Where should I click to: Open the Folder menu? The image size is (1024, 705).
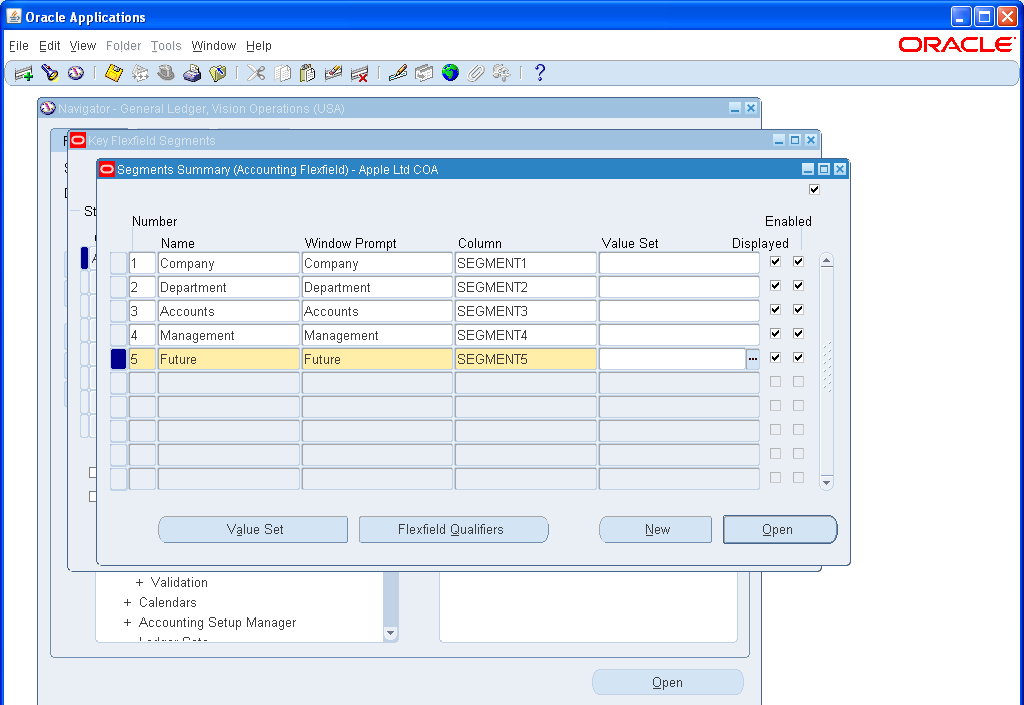click(x=123, y=46)
